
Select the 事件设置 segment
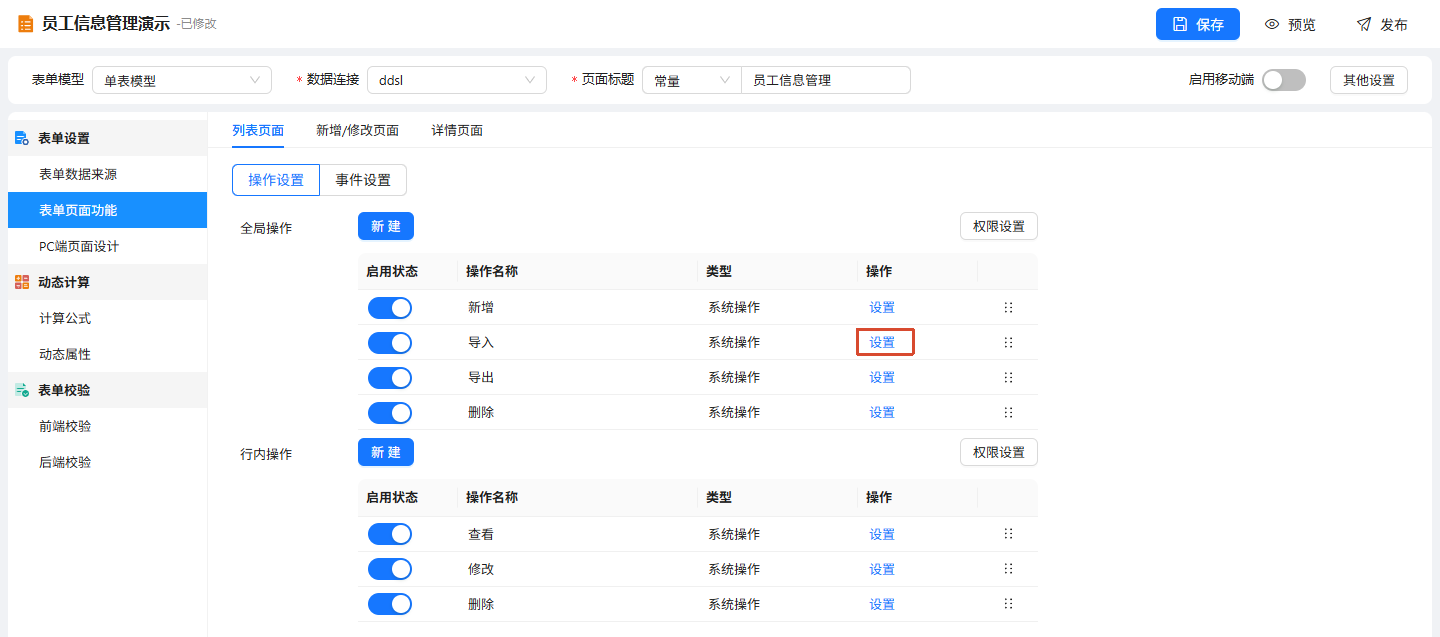(x=363, y=180)
